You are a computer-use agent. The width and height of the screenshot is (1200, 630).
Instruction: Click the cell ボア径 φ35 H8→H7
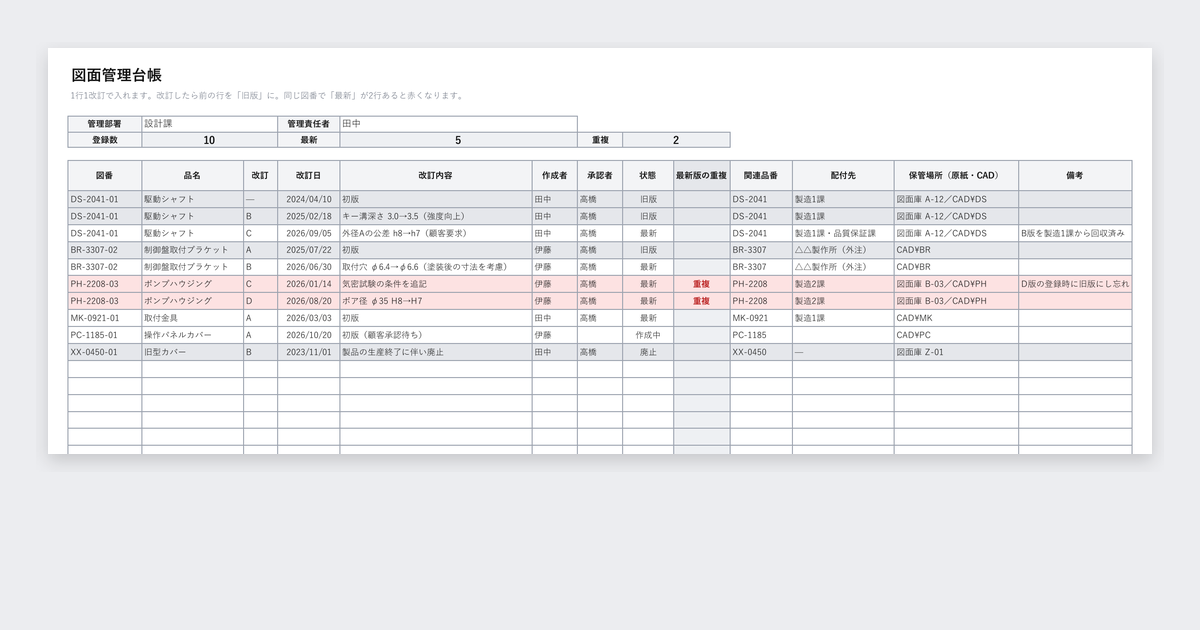[x=435, y=301]
